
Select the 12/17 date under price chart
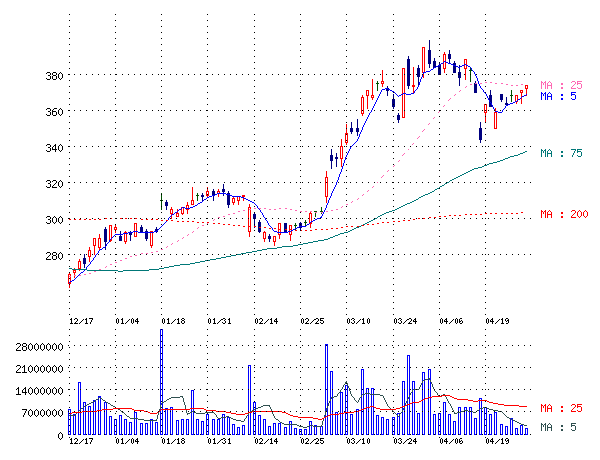82,321
